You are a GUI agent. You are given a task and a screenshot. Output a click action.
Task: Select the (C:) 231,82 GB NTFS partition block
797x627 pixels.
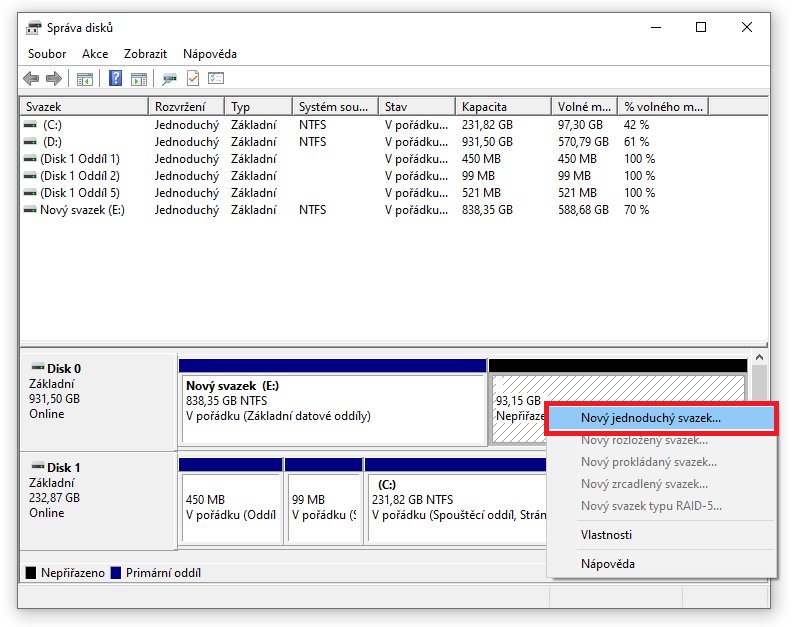(x=456, y=501)
